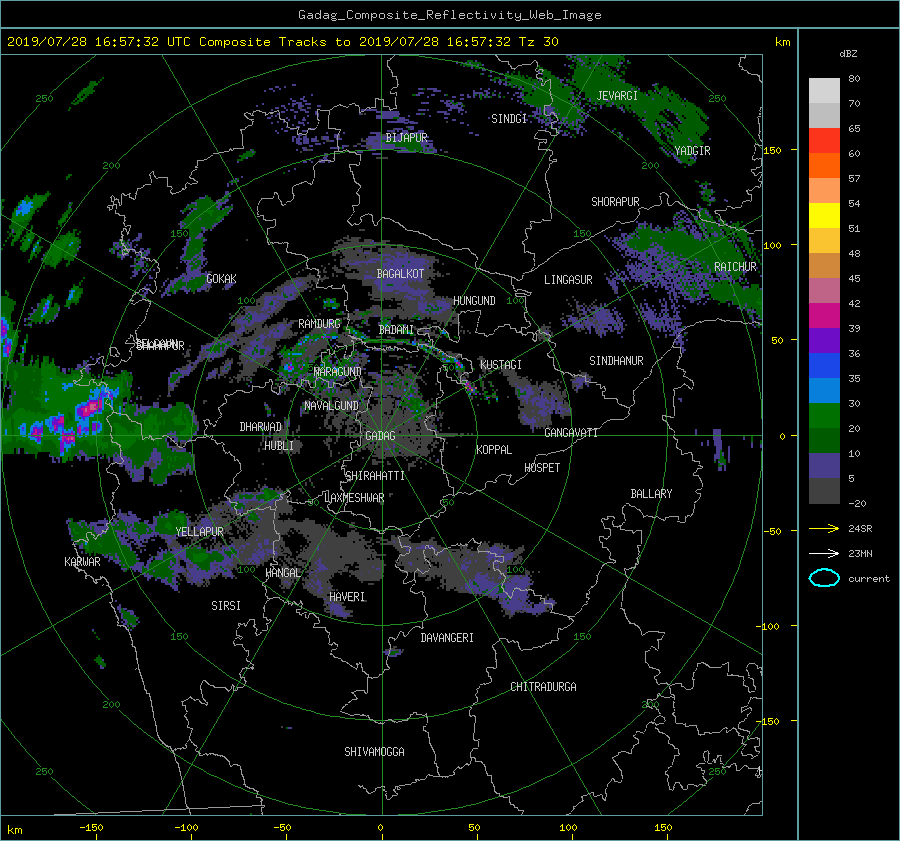Image resolution: width=900 pixels, height=841 pixels.
Task: Click the DAVANGERI city label
Action: pos(447,638)
